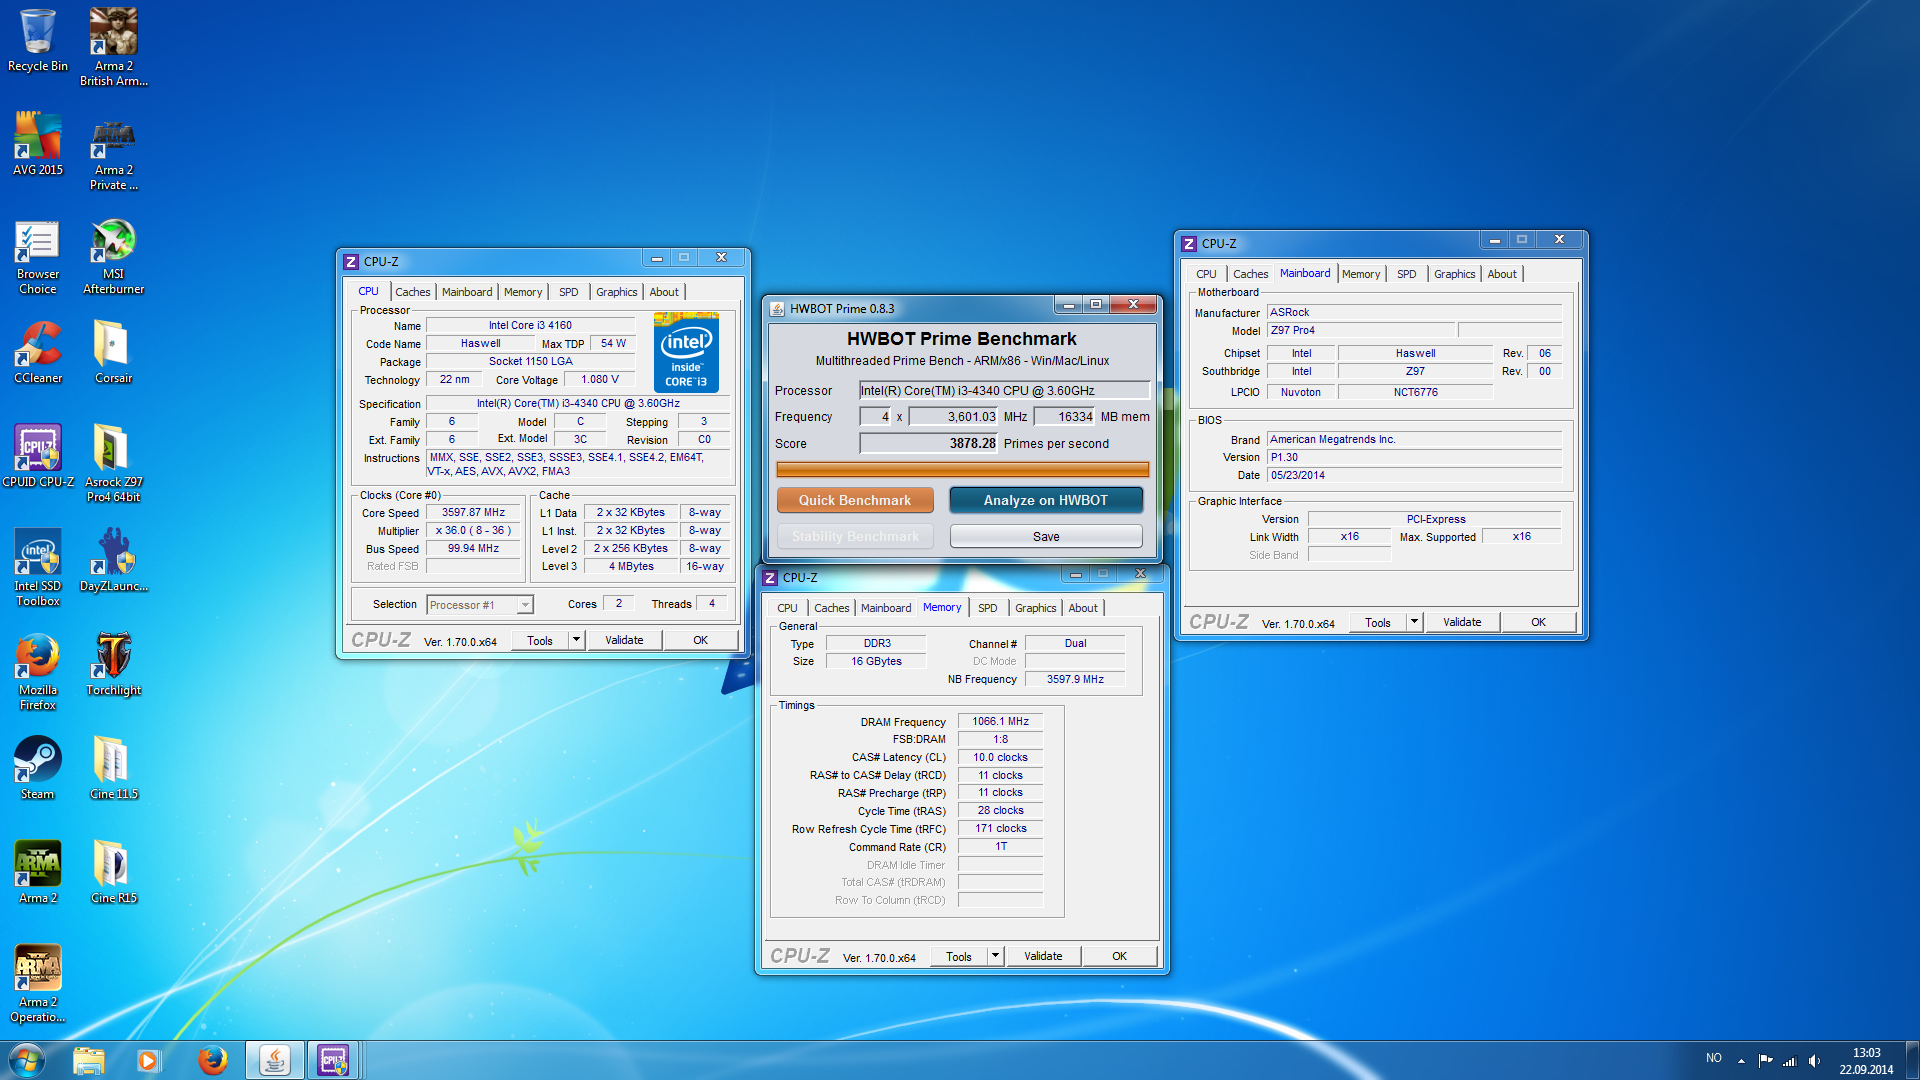This screenshot has width=1920, height=1080.
Task: Click Frequency field showing 3,601.03
Action: [x=953, y=417]
